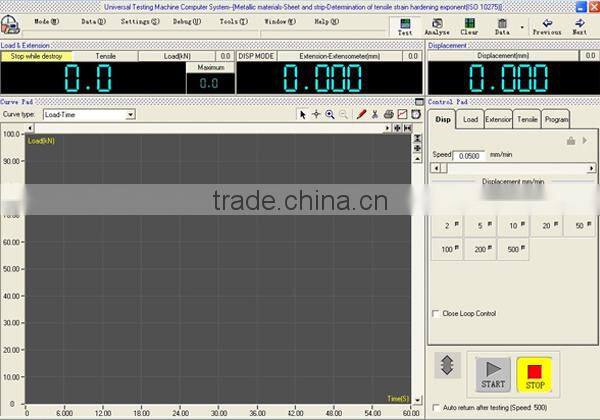Select the 500 mm/min speed preset
Viewport: 600px width, 420px height.
pyautogui.click(x=514, y=249)
